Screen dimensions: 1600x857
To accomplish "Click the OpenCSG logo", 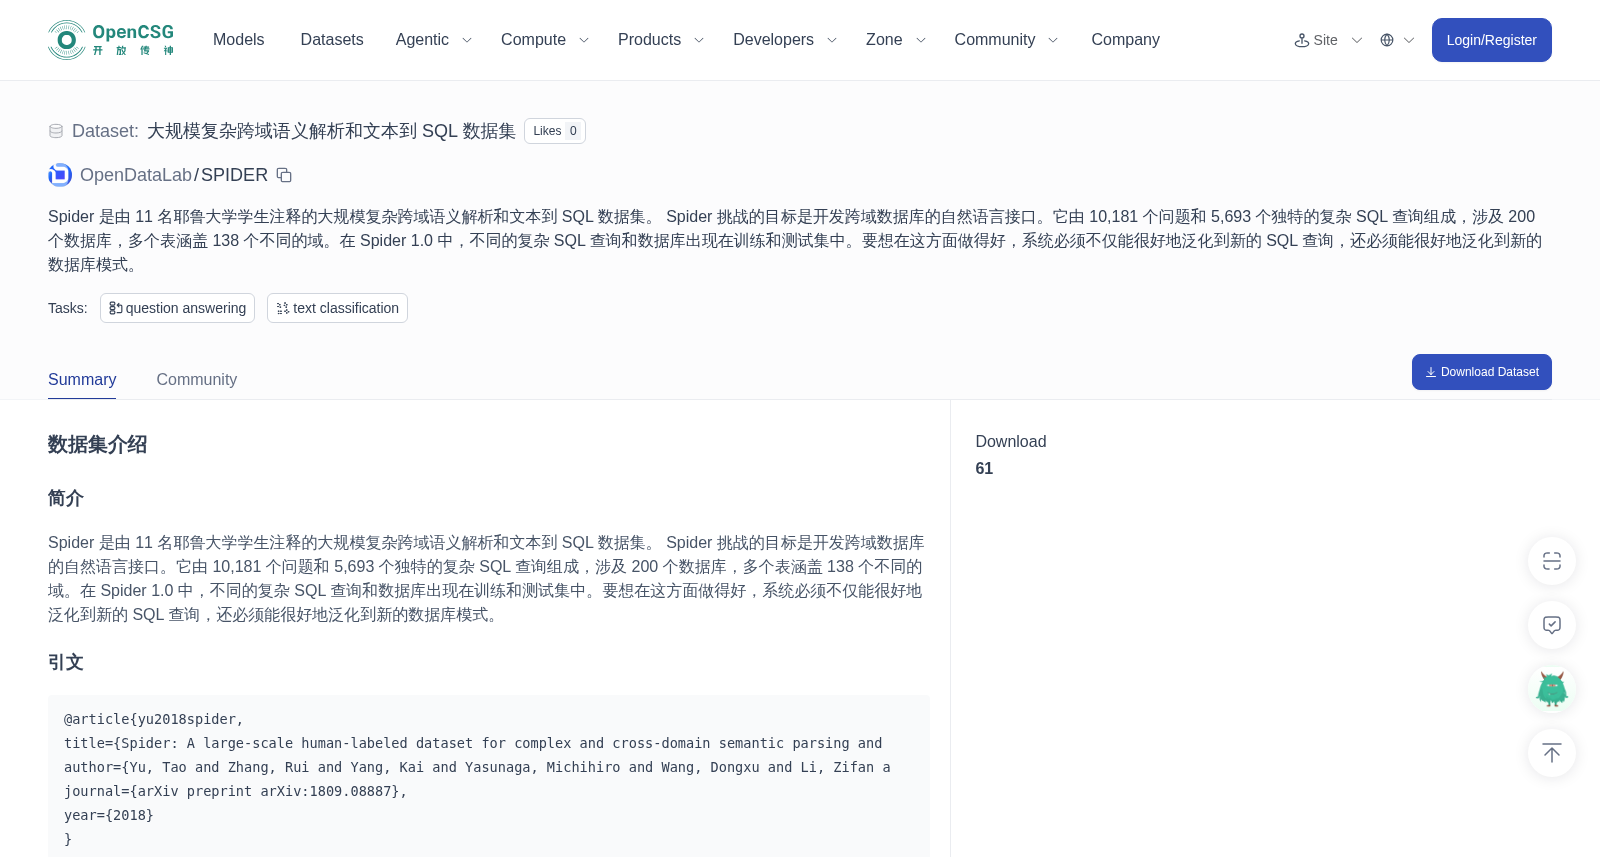I will [x=111, y=40].
